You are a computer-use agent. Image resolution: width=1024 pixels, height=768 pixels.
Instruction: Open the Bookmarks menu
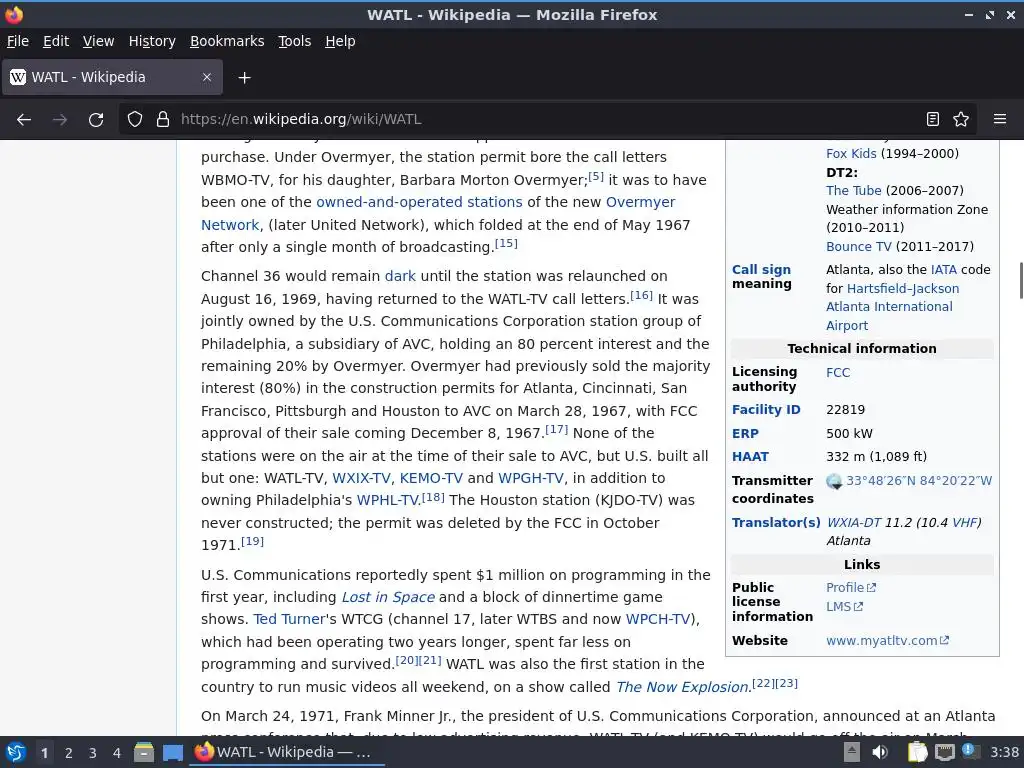click(227, 41)
